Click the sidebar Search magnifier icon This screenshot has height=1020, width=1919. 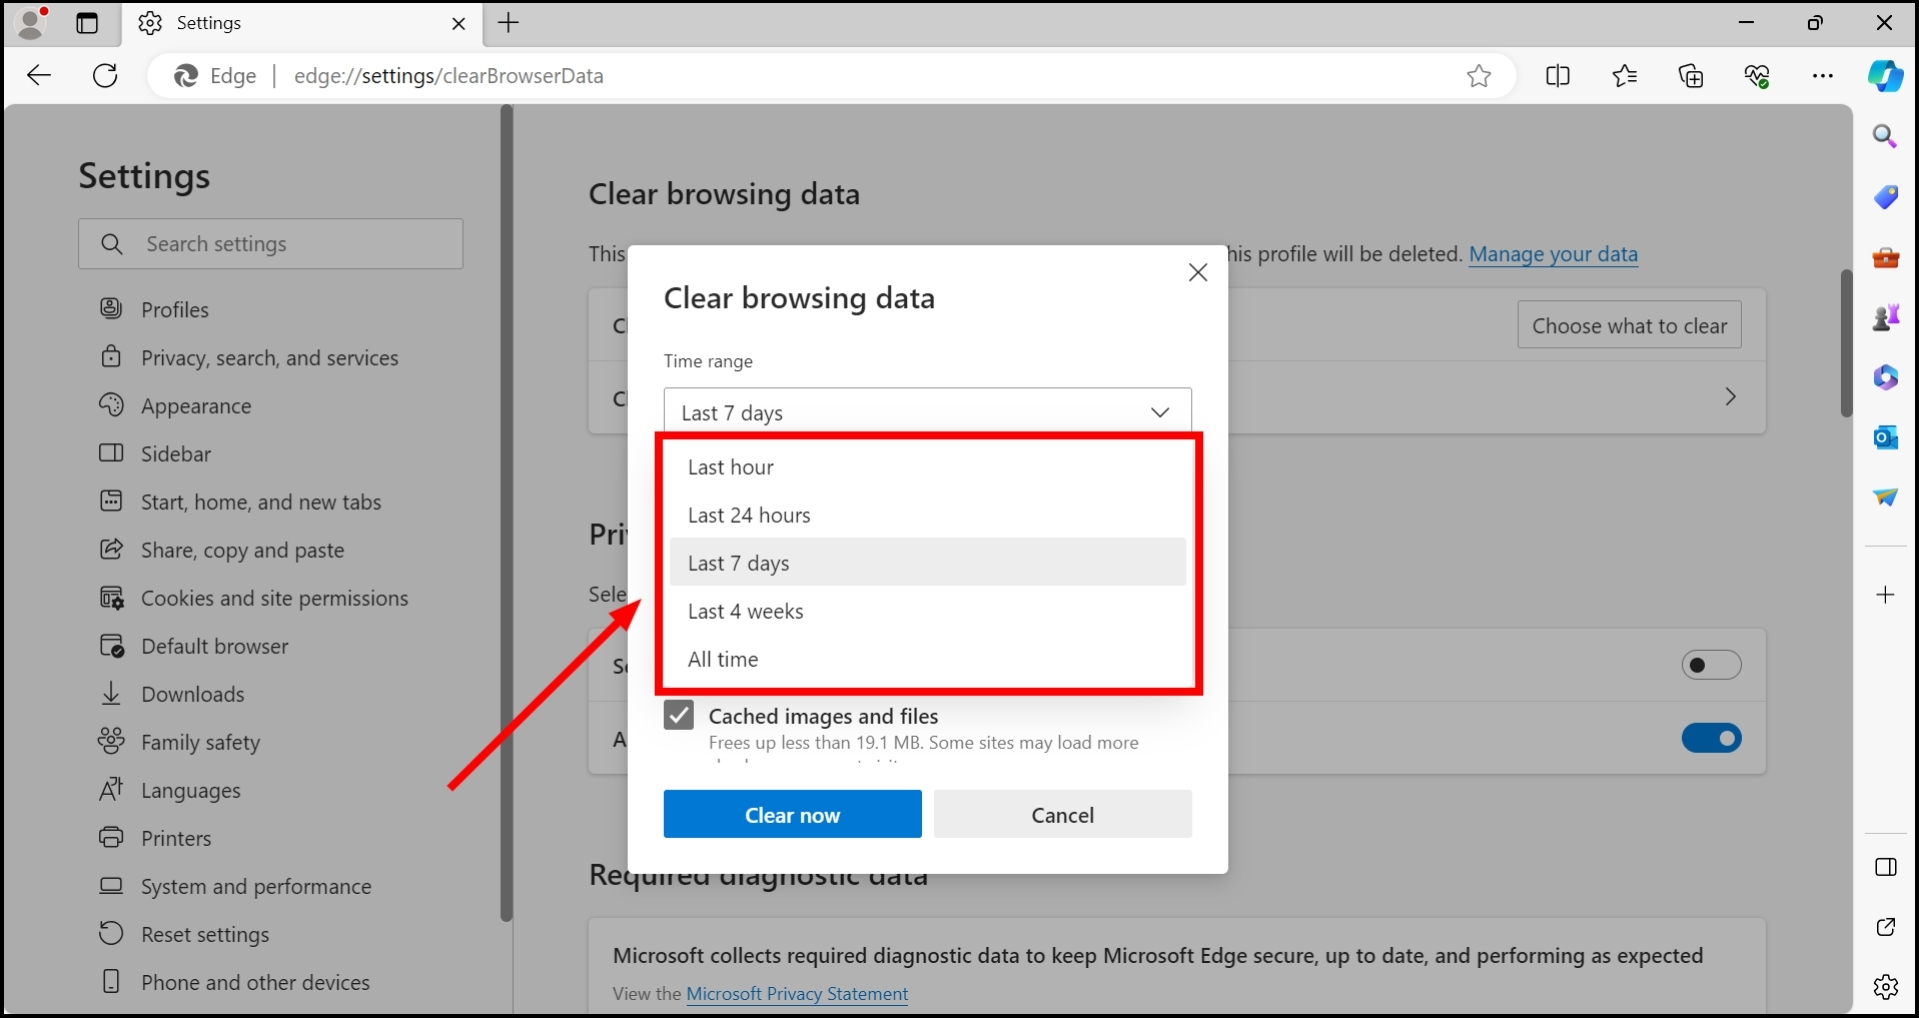point(1886,137)
